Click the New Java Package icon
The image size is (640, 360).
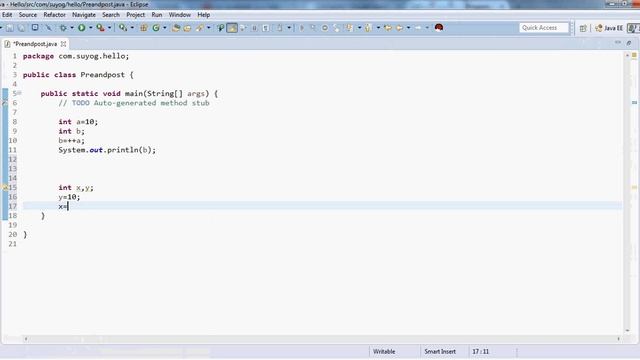(x=144, y=28)
